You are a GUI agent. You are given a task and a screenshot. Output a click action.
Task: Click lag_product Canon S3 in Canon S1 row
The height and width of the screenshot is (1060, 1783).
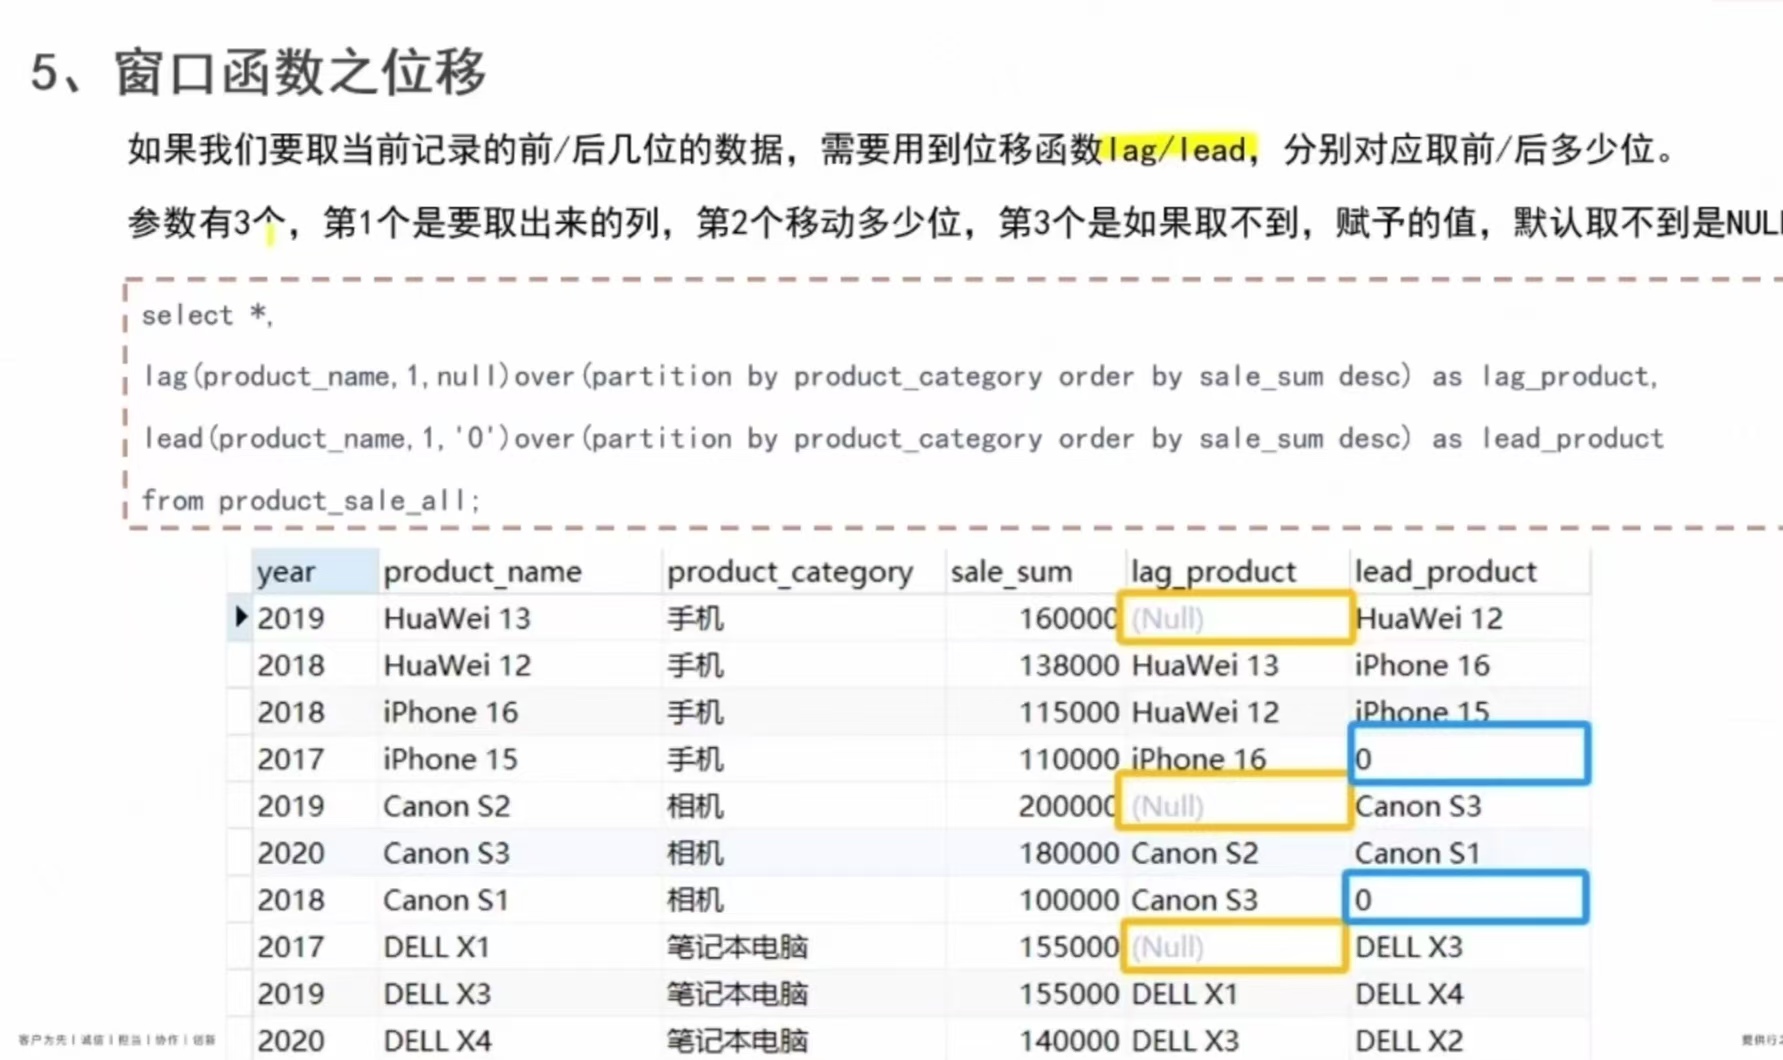1194,900
